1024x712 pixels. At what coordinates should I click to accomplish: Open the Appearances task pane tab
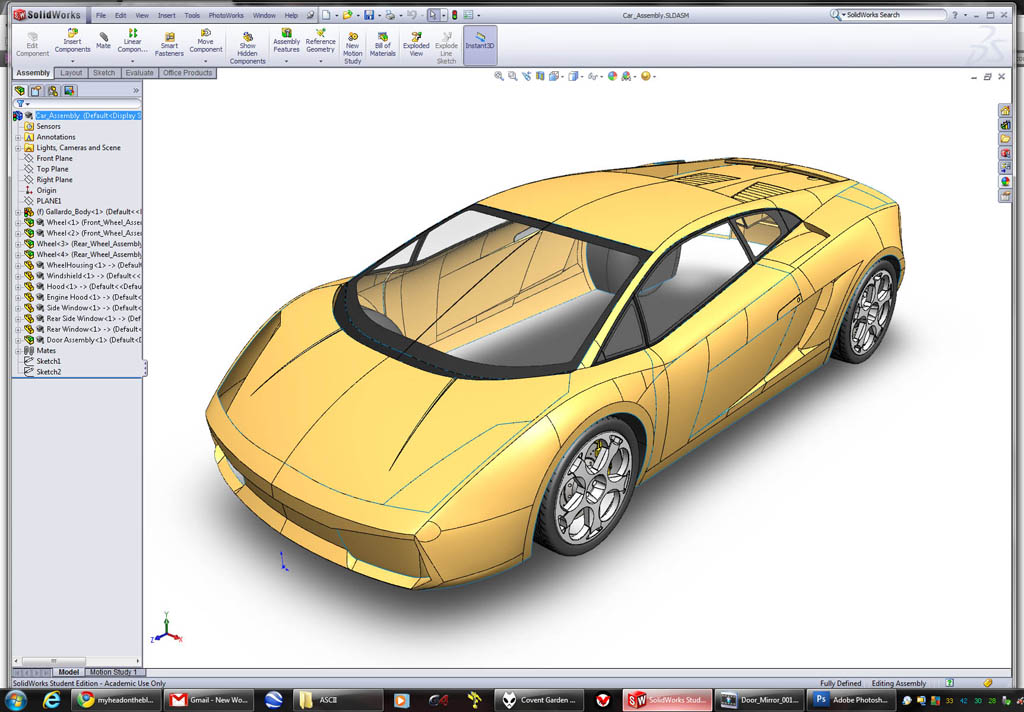pyautogui.click(x=1005, y=182)
